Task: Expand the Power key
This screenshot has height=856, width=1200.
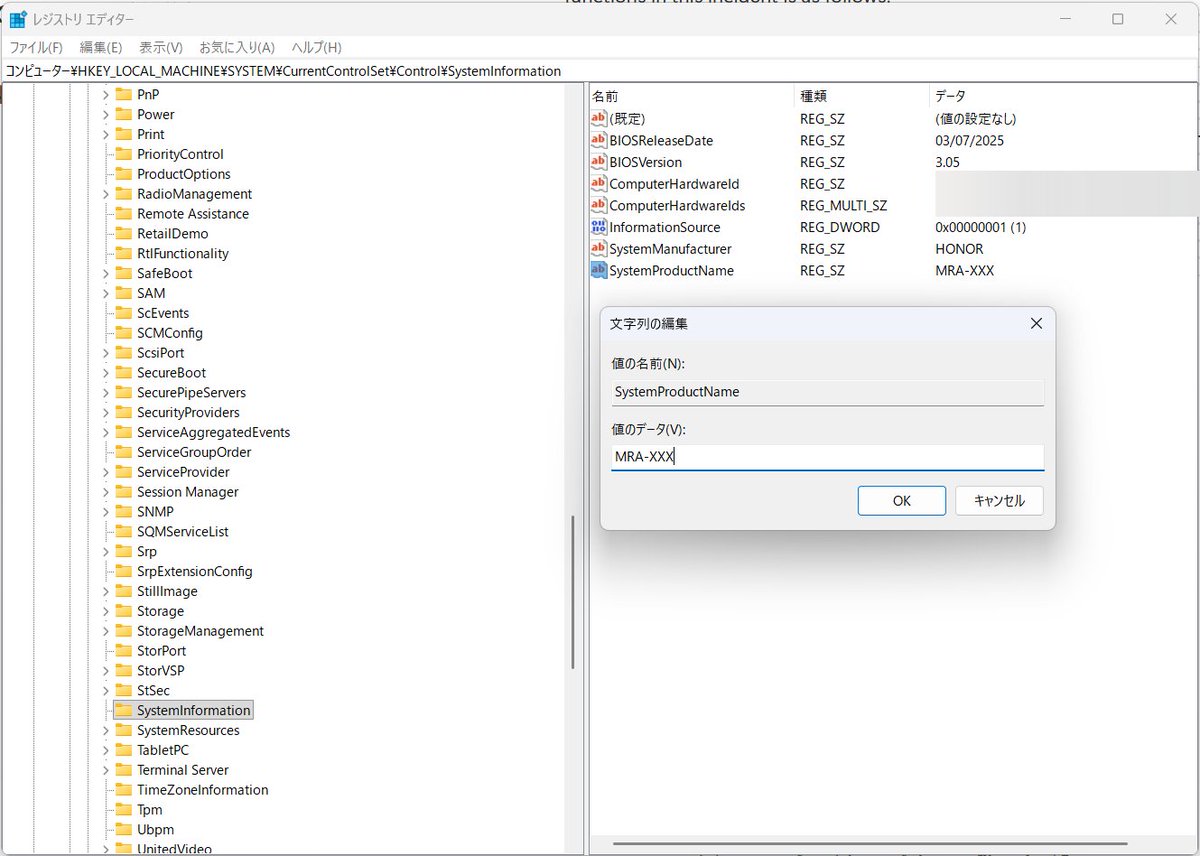Action: (105, 114)
